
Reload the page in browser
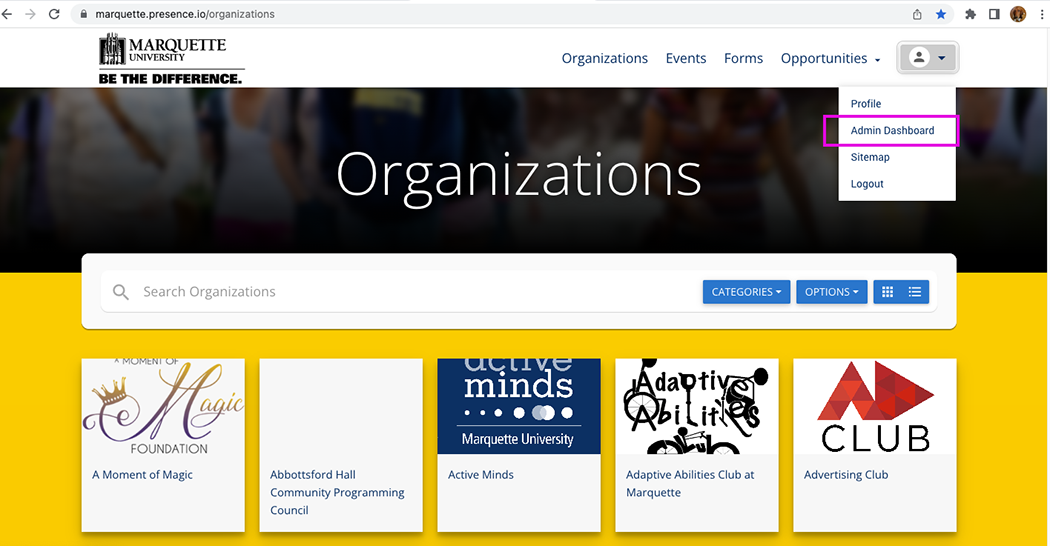54,14
